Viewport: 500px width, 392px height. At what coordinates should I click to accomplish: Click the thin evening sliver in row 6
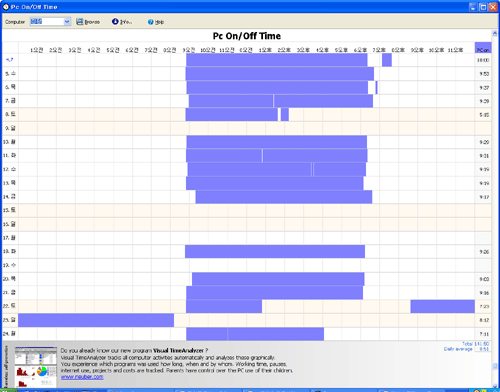point(376,87)
